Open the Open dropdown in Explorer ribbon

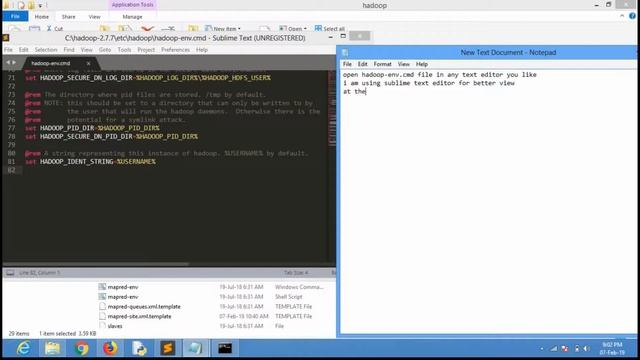click(x=293, y=29)
